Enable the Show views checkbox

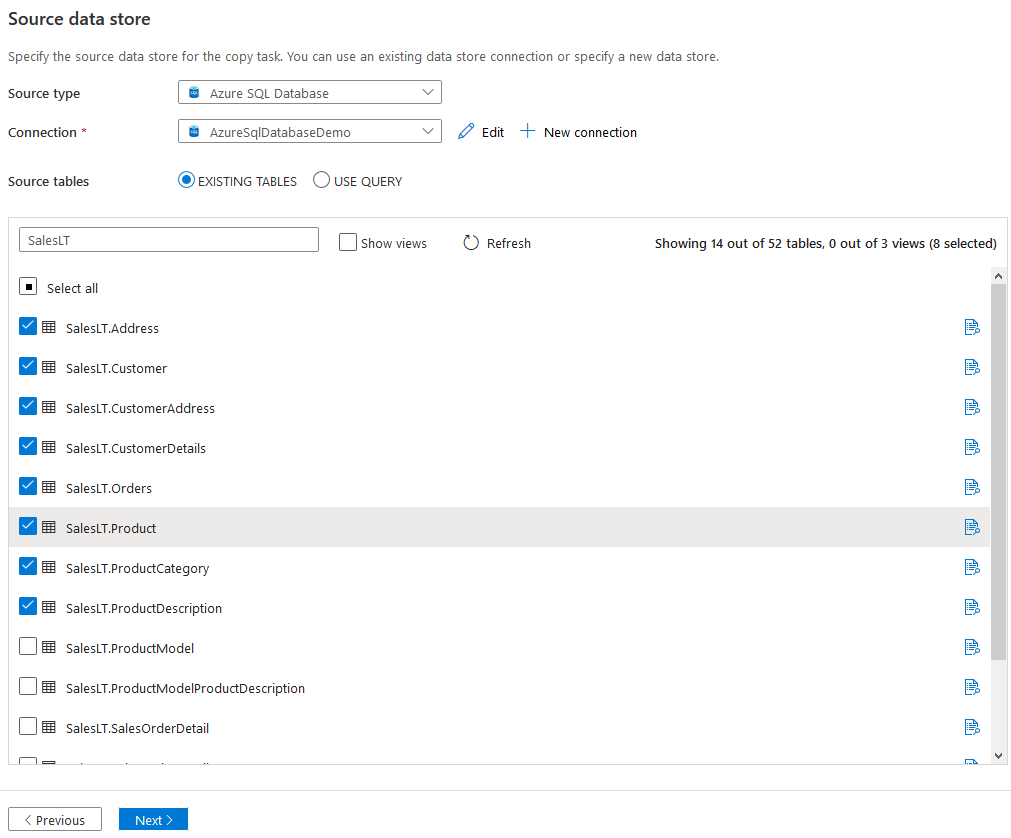[x=348, y=242]
